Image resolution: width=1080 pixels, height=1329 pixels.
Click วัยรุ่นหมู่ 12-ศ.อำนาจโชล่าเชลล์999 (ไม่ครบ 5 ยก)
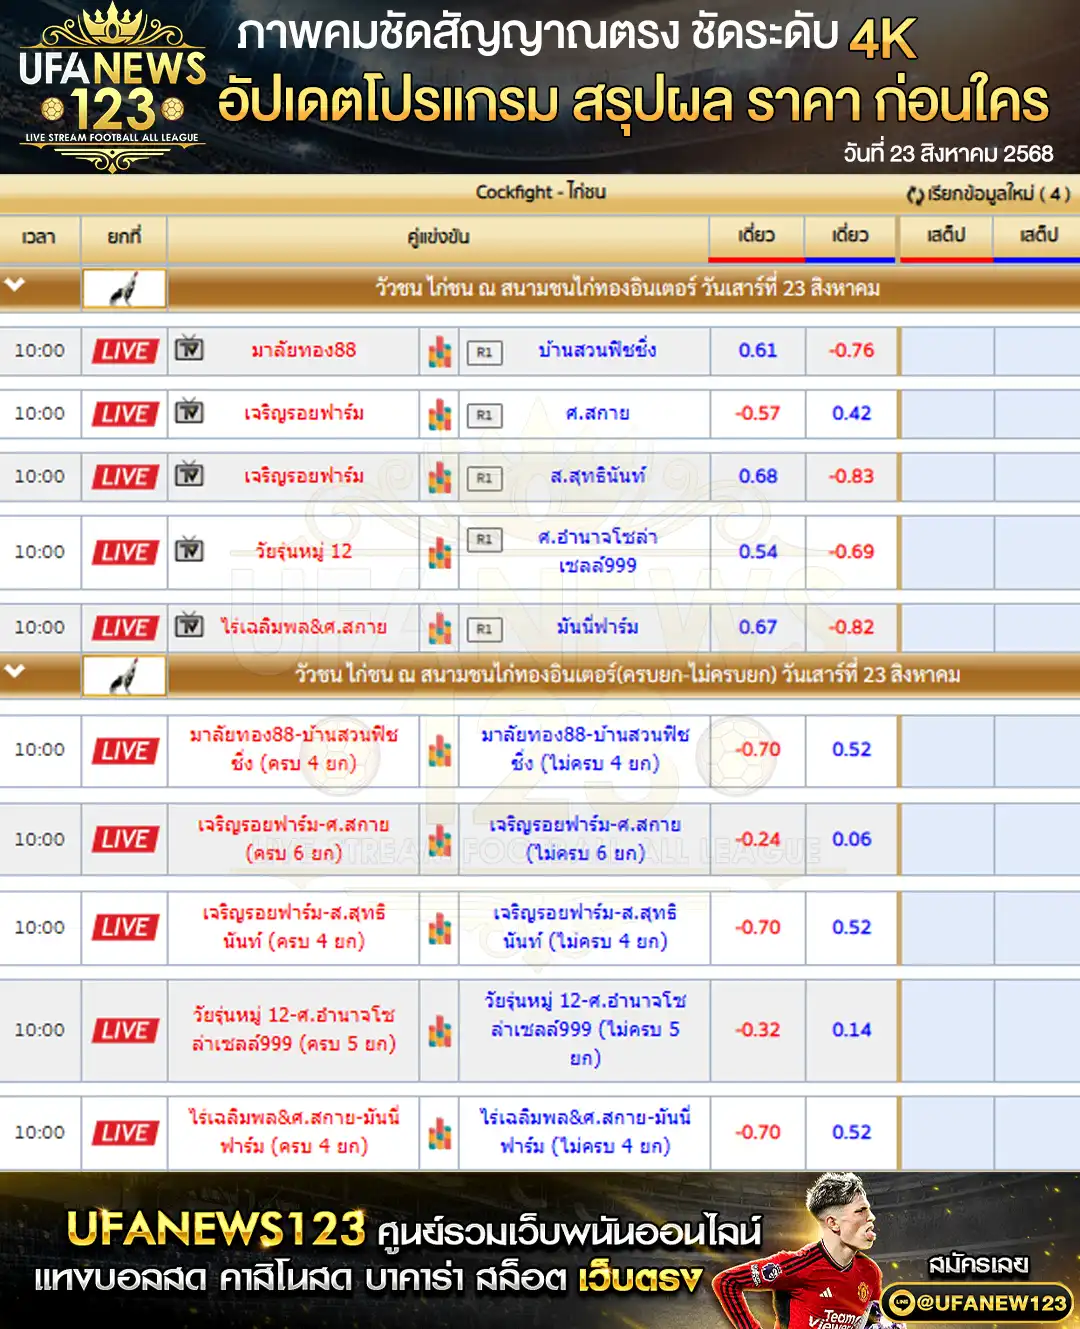585,1029
